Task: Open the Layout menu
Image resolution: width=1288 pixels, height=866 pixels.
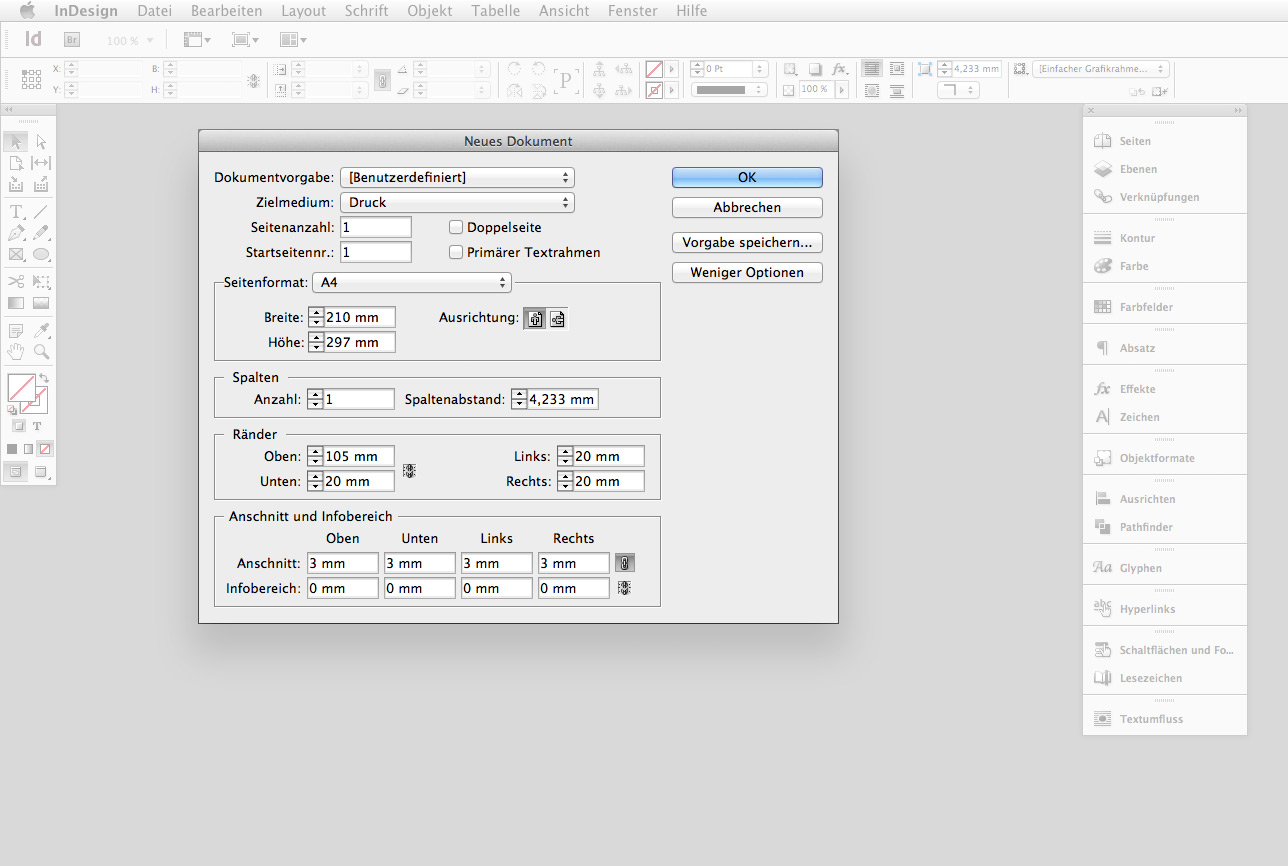Action: [x=303, y=10]
